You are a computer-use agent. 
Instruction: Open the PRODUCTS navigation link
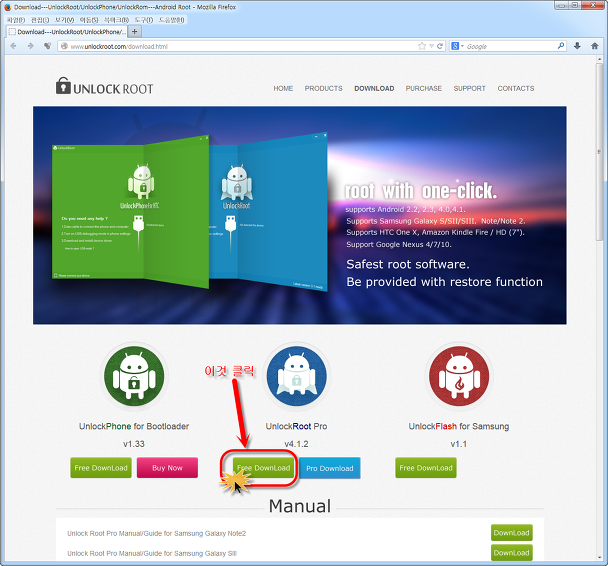[x=323, y=88]
